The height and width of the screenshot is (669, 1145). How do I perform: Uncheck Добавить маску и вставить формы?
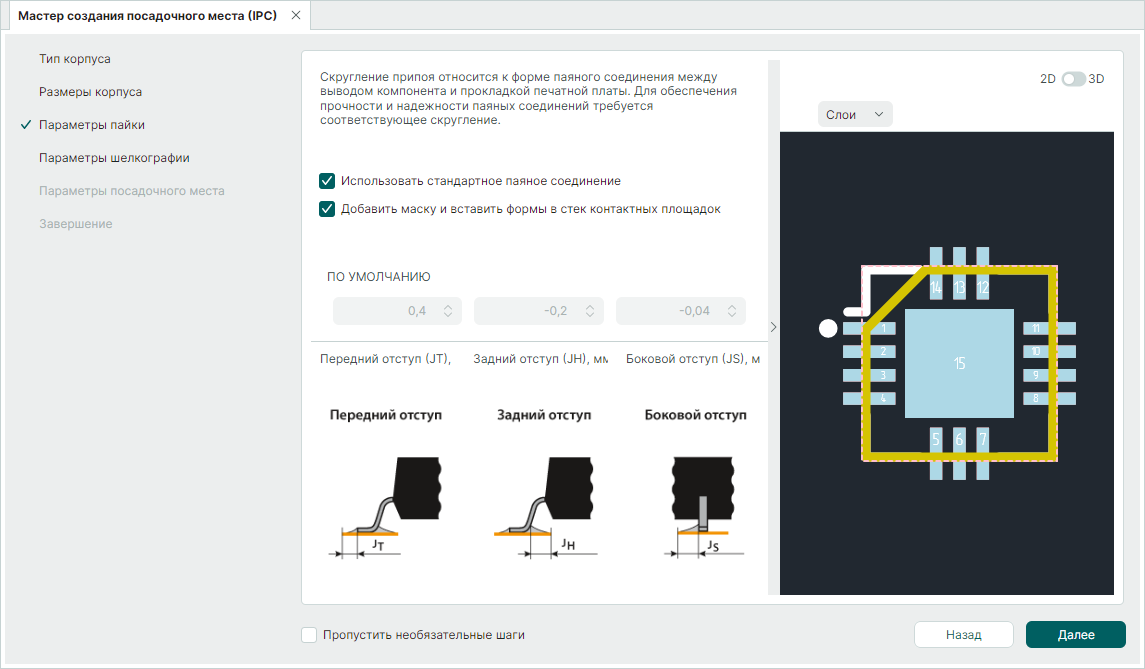point(326,209)
